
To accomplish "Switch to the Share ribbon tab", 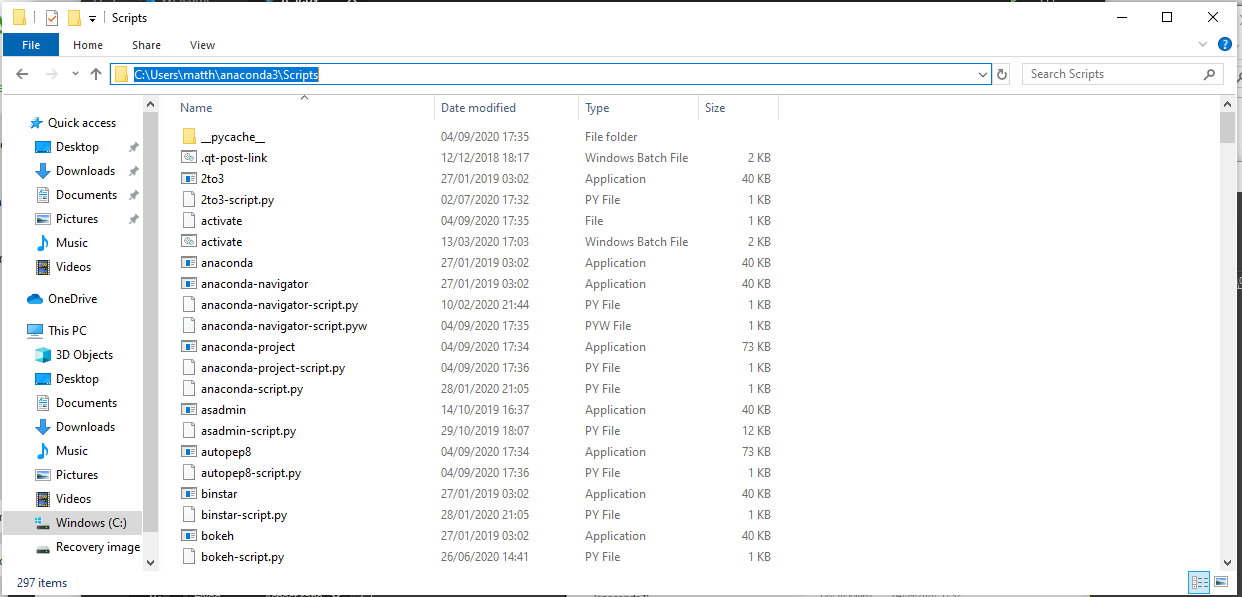I will pyautogui.click(x=146, y=45).
